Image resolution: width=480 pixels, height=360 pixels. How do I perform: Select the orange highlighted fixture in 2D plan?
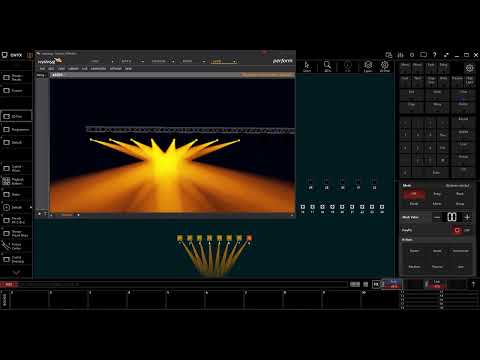click(249, 238)
